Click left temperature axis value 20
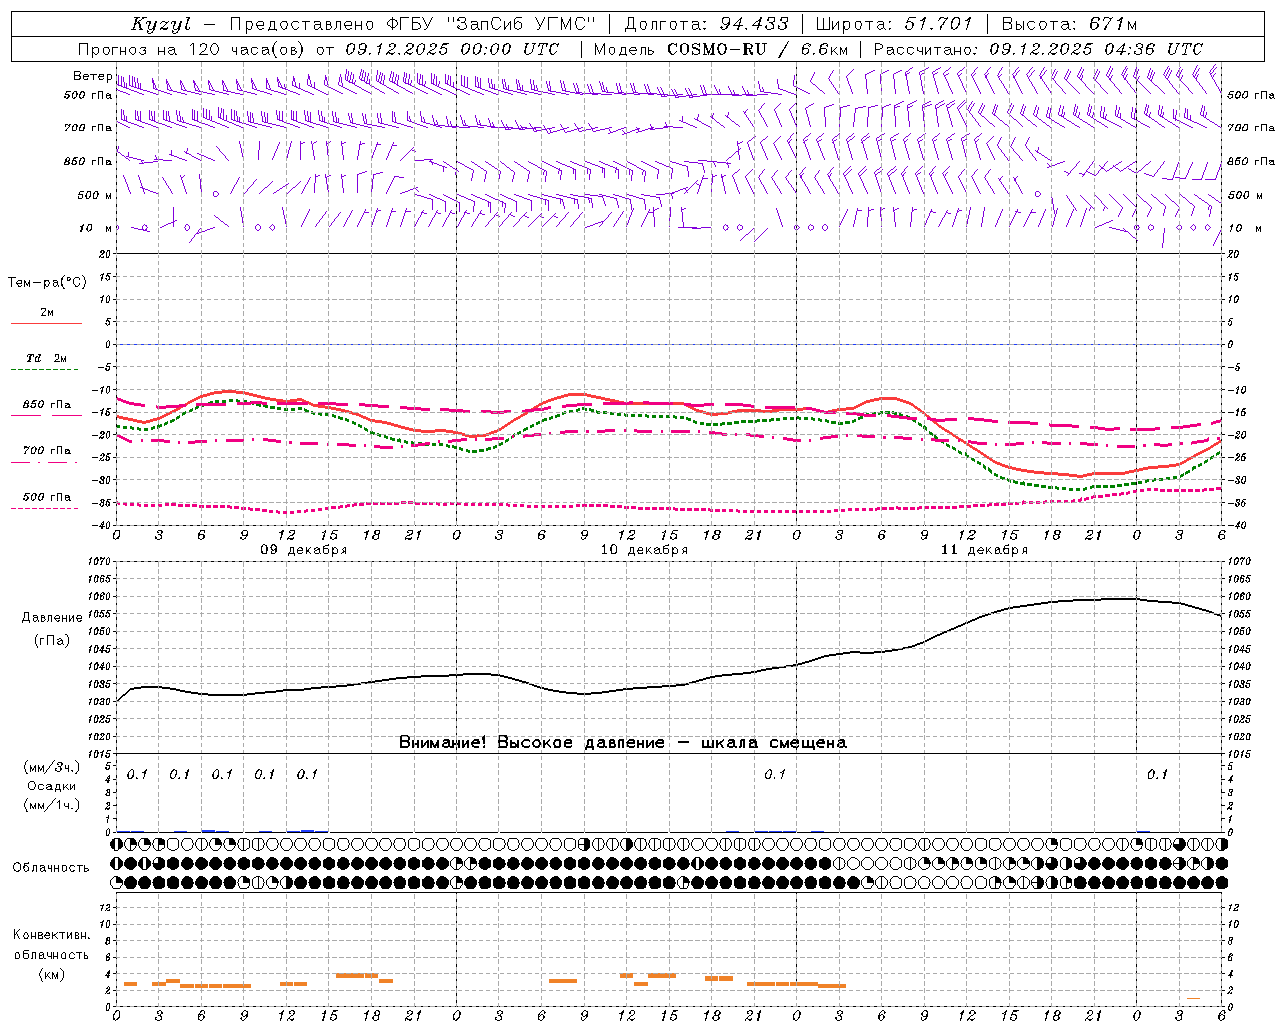Screen dimensions: 1280x1024 (105, 254)
